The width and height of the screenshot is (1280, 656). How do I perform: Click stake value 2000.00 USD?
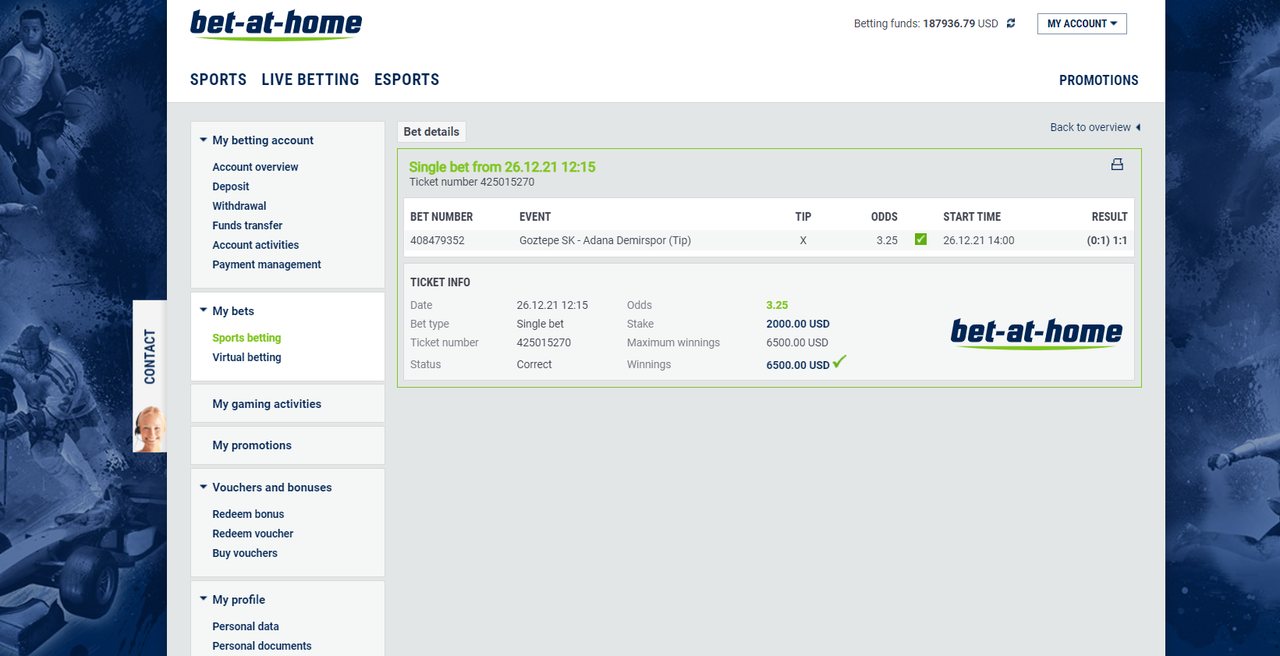pyautogui.click(x=798, y=324)
